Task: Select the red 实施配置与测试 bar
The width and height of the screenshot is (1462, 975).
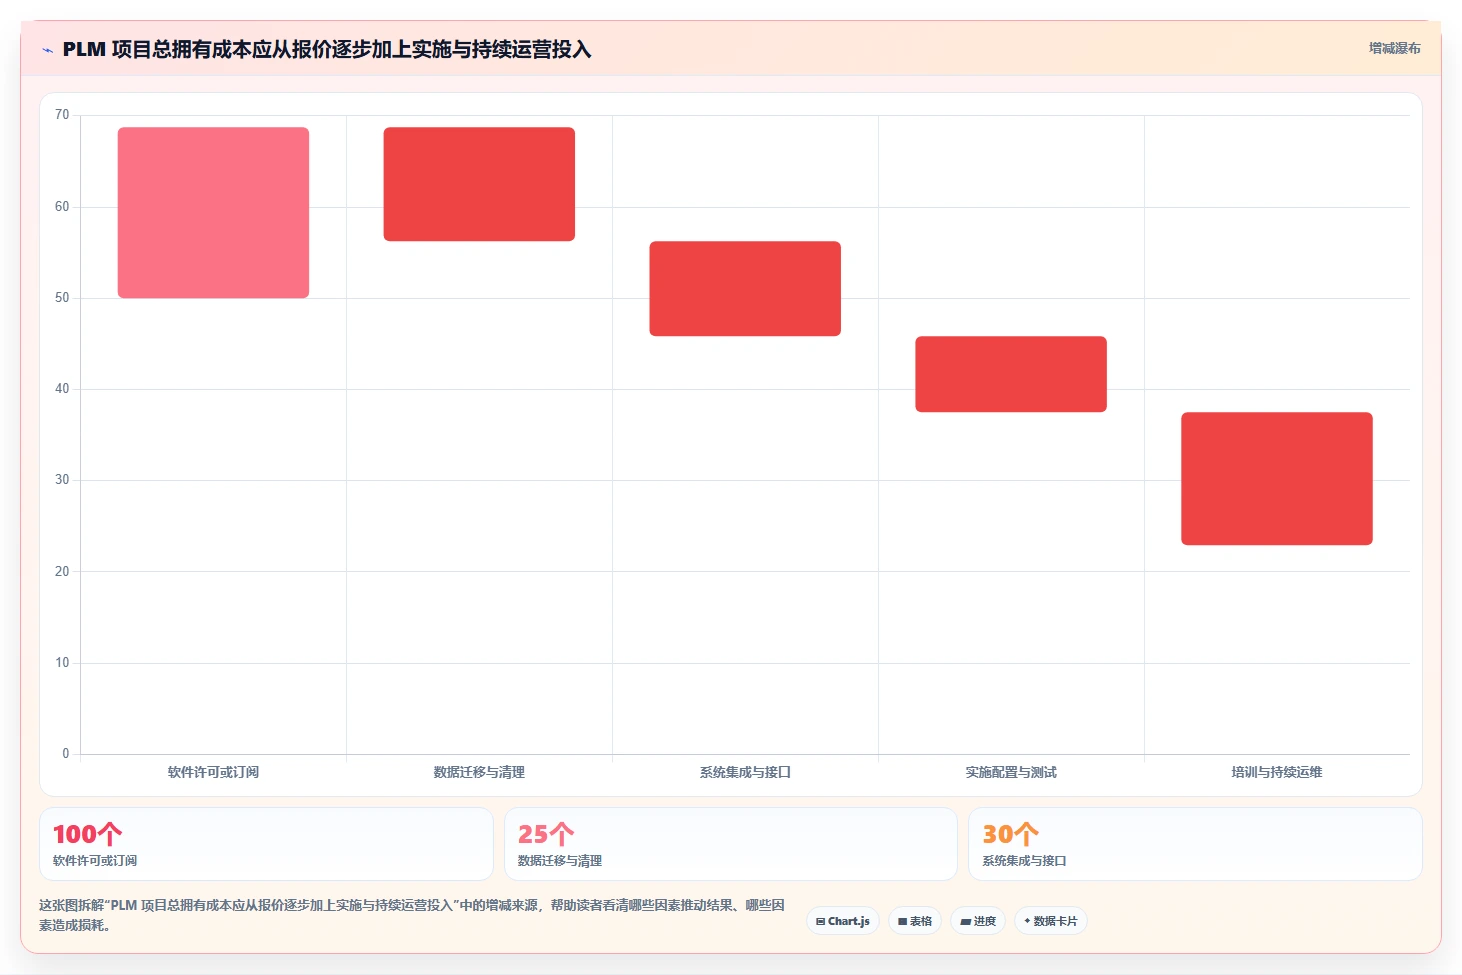Action: click(x=1011, y=374)
